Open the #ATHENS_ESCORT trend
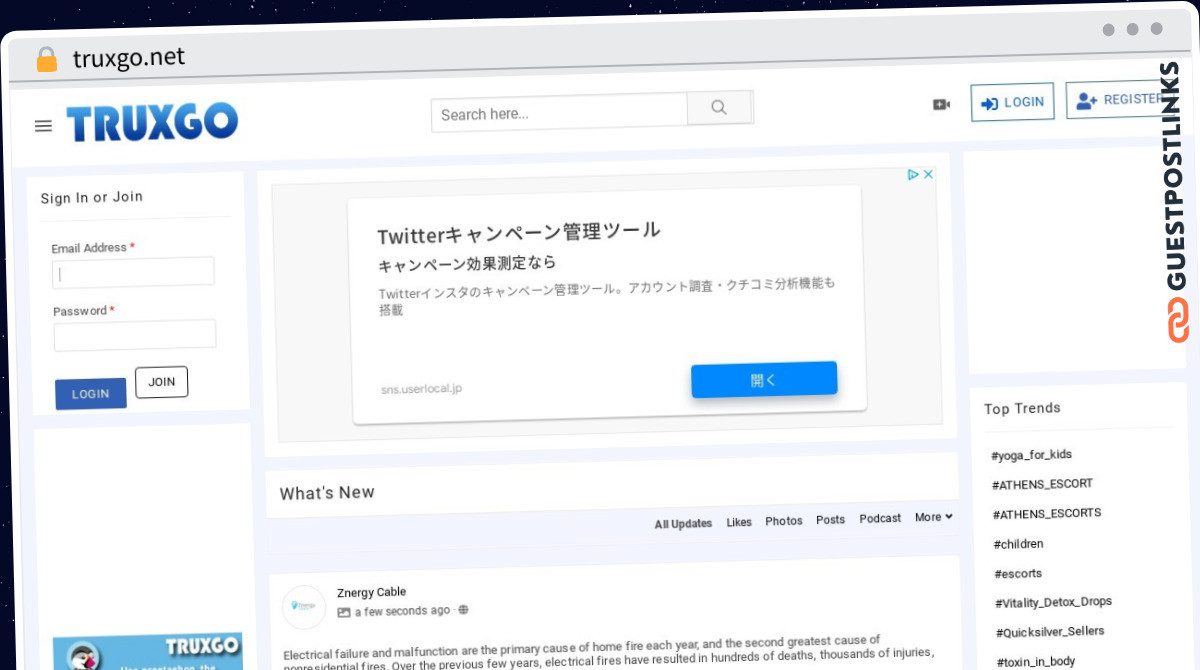 1042,484
